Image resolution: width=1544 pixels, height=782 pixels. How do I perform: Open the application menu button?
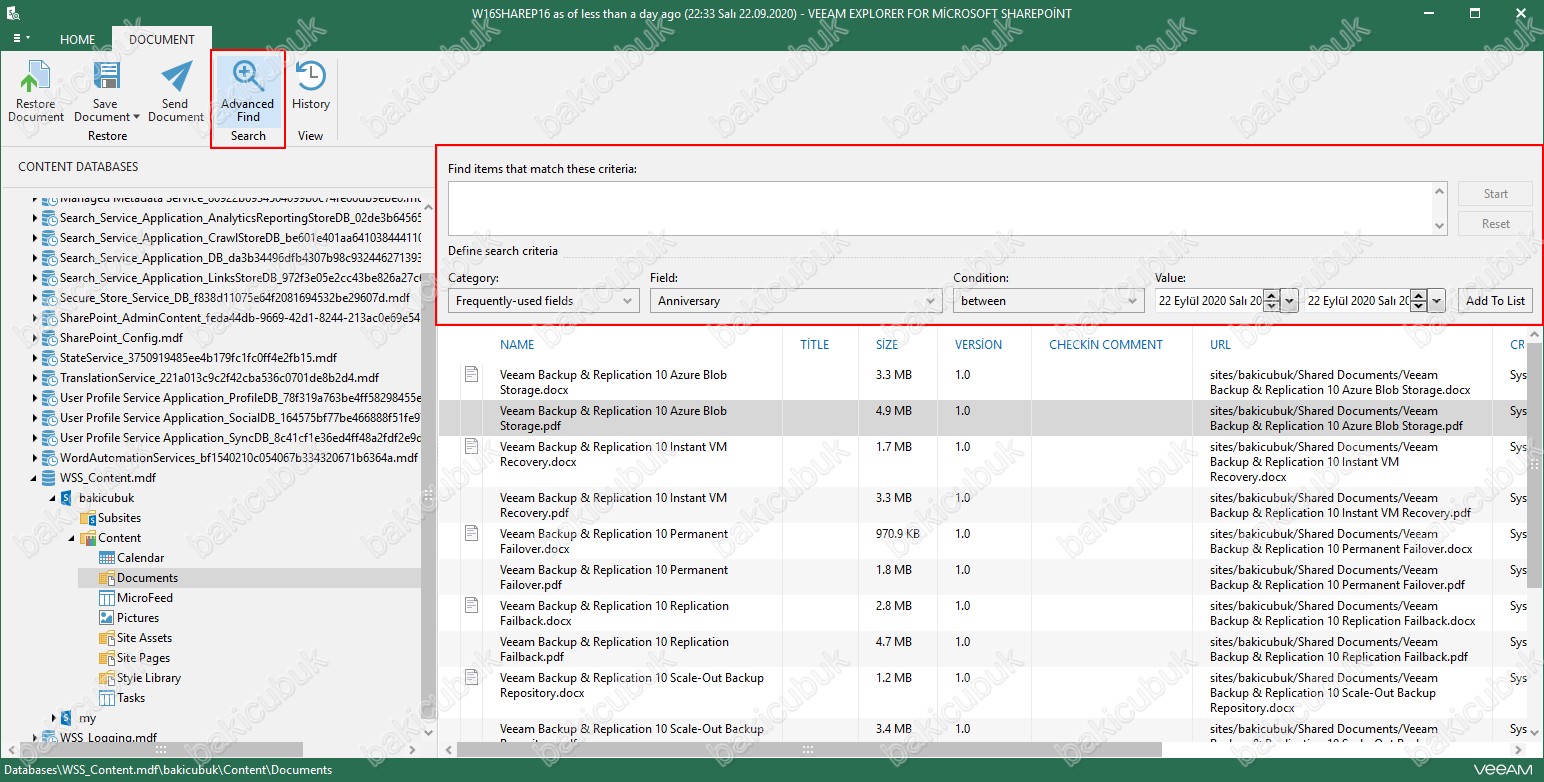click(x=20, y=38)
